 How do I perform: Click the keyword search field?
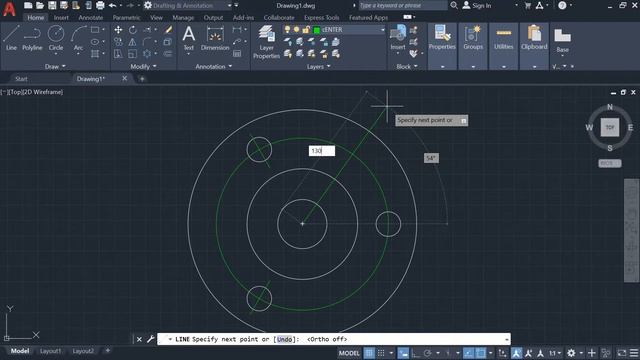[402, 6]
